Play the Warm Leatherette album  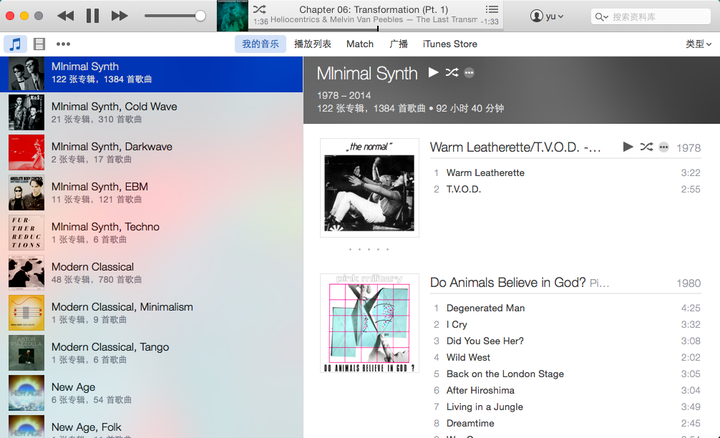[628, 147]
